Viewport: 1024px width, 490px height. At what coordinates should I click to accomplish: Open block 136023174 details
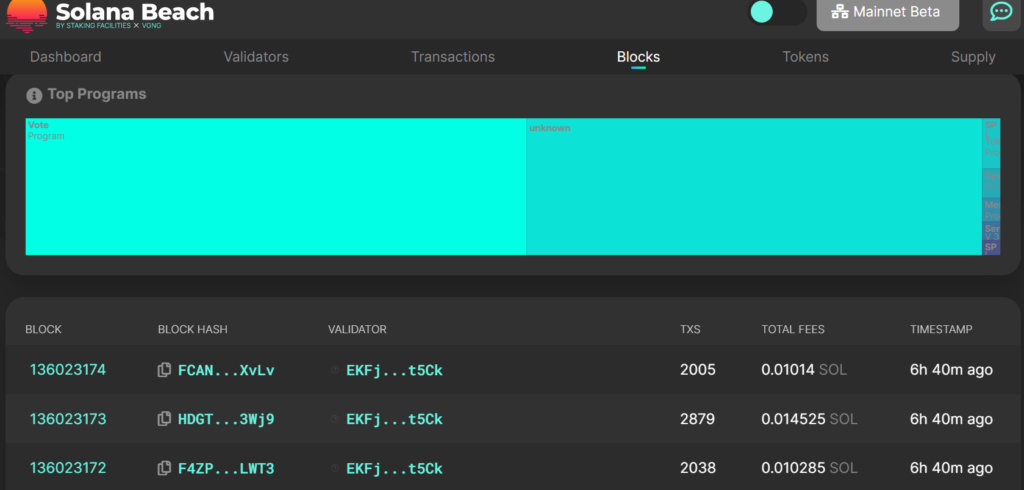68,370
